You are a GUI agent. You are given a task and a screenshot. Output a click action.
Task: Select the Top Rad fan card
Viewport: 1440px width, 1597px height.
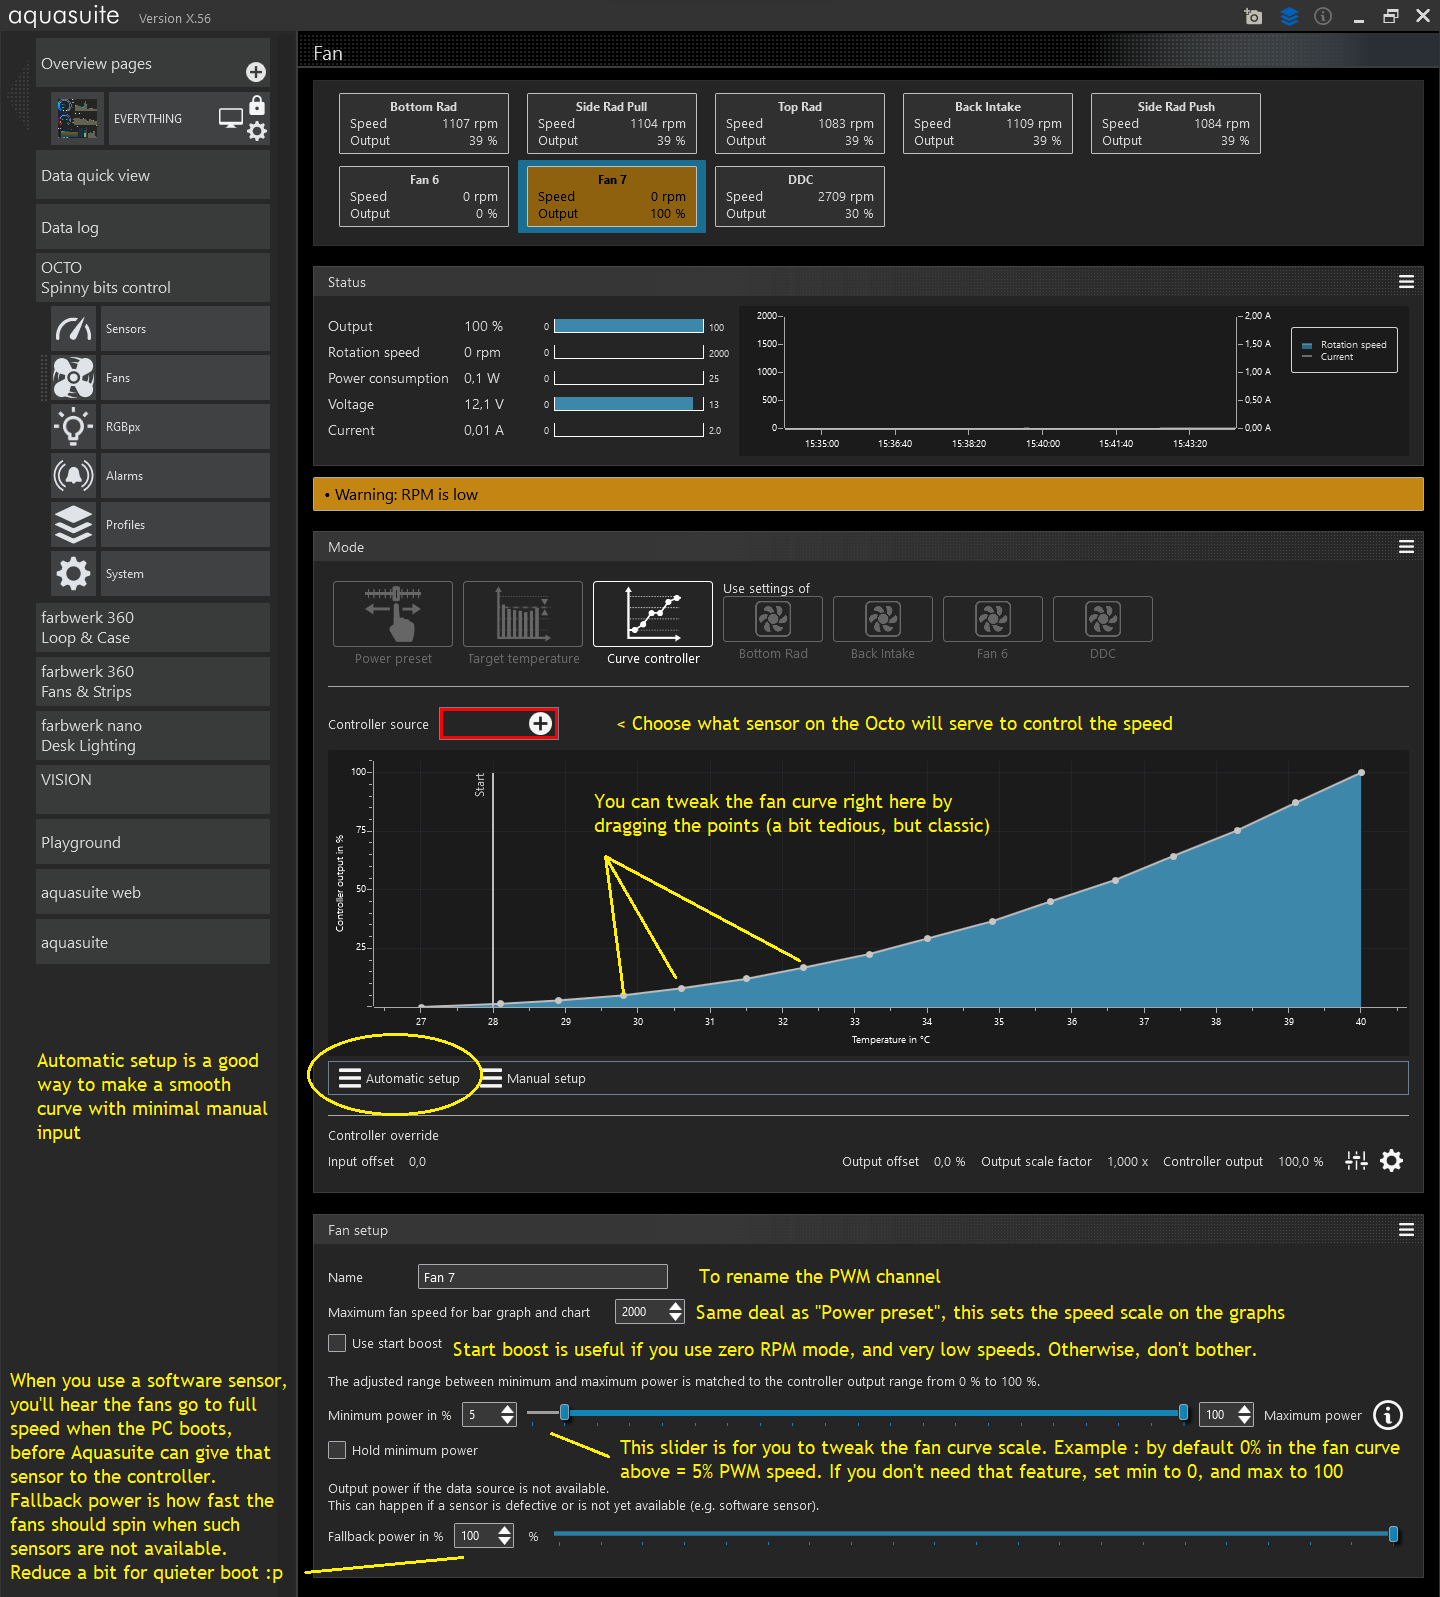[x=800, y=123]
